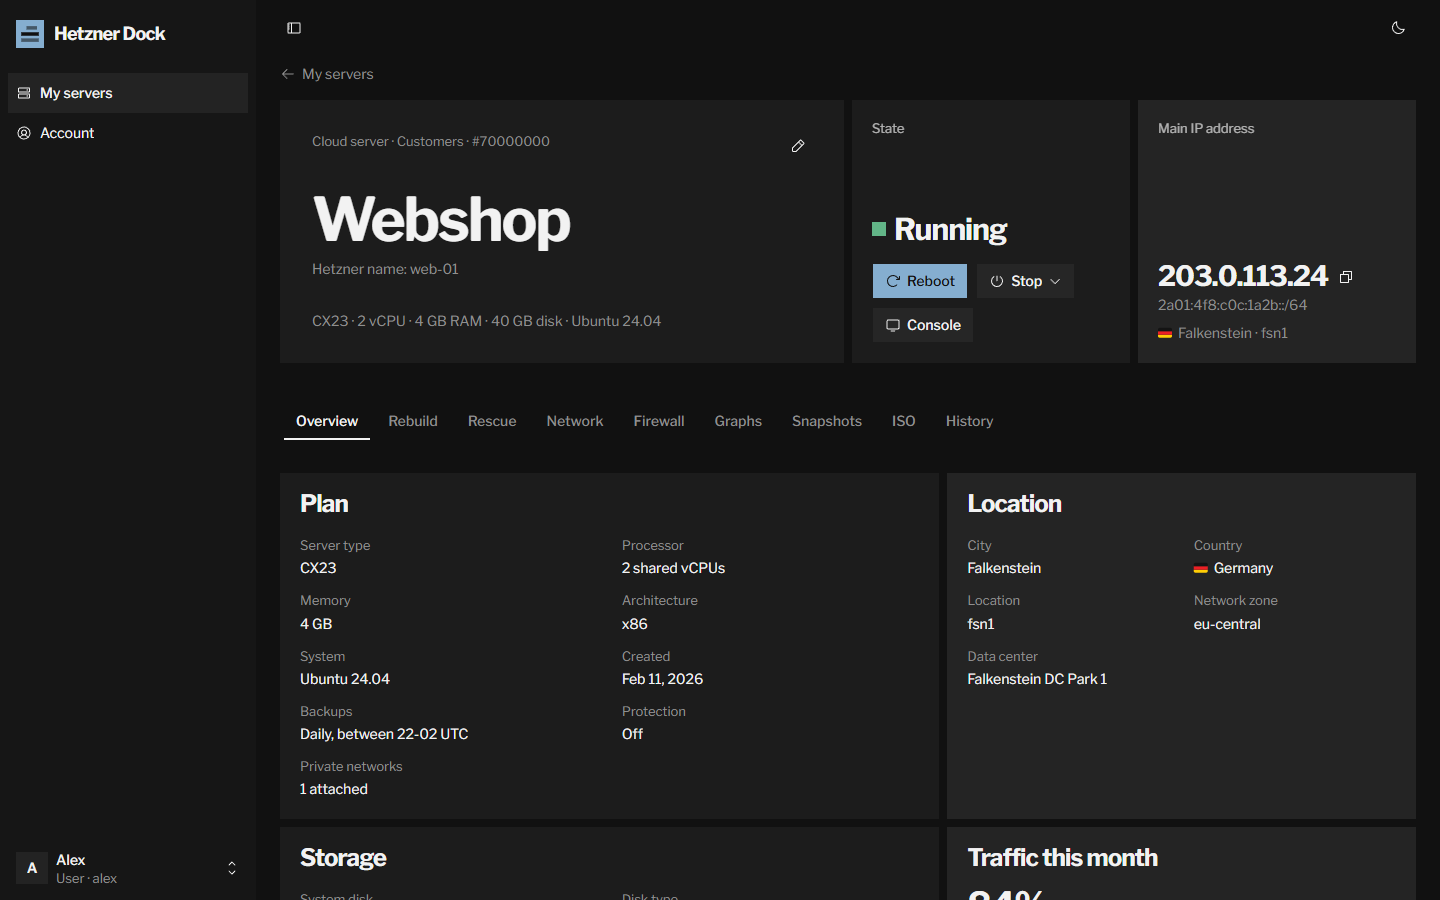Switch to the Rebuild tab

click(x=413, y=421)
